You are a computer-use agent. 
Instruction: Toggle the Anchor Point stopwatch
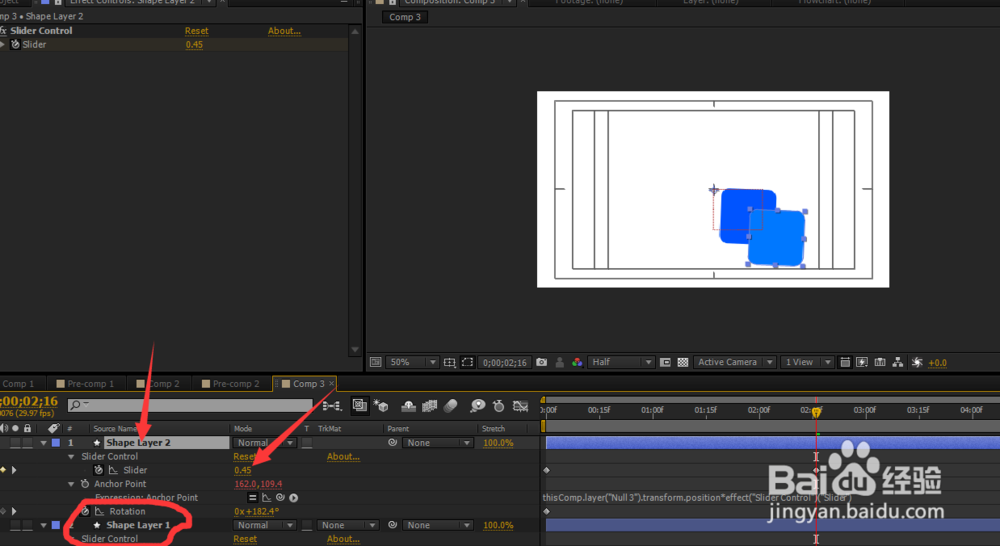click(x=85, y=484)
